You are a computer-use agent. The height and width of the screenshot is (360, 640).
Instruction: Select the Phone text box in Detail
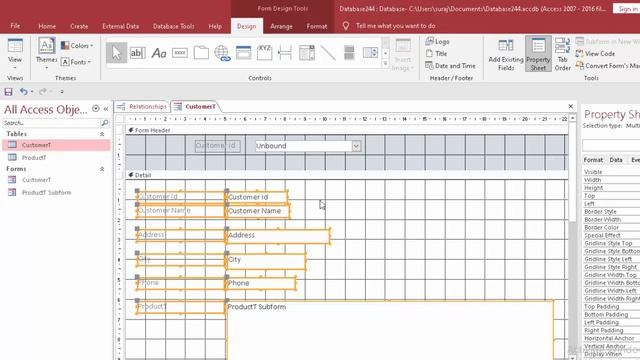coord(261,283)
